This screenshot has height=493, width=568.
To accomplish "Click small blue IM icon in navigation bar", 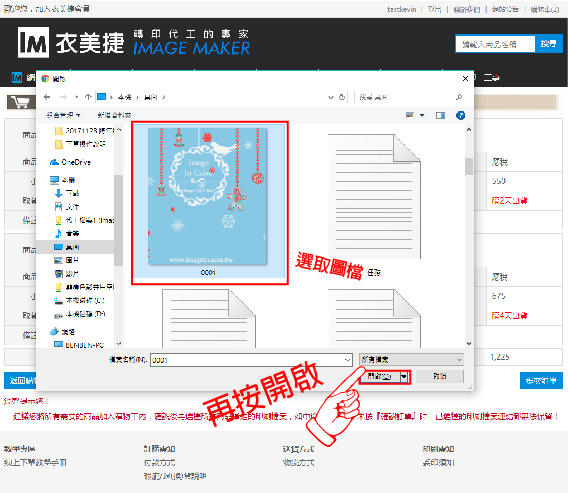I will (x=17, y=78).
